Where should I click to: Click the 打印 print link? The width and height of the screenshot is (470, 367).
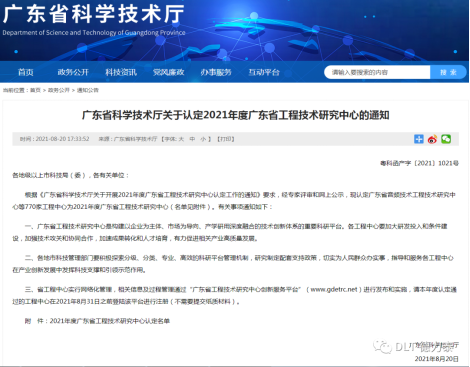pyautogui.click(x=226, y=139)
